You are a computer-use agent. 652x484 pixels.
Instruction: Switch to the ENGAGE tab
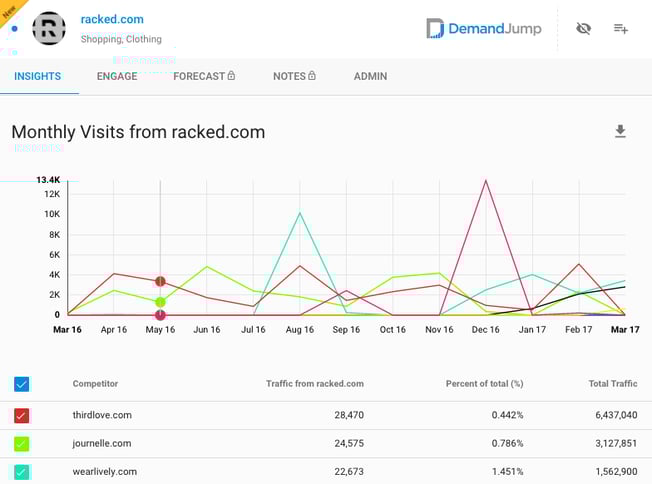(117, 77)
